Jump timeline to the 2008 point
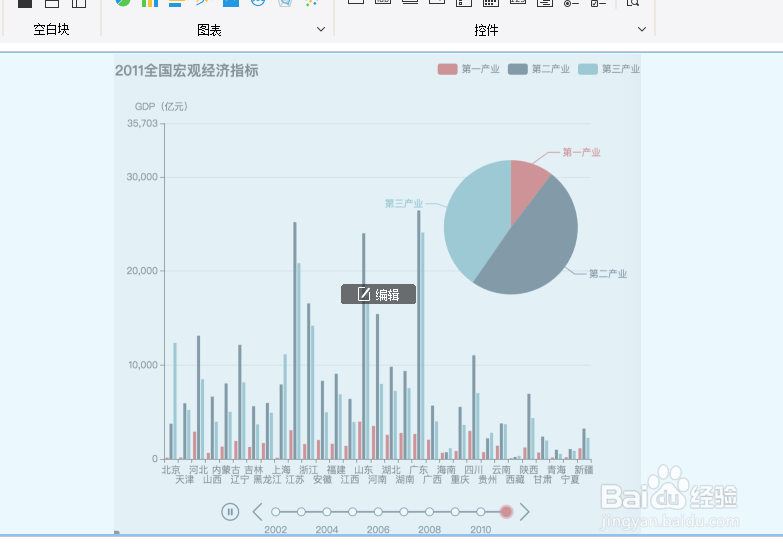 pyautogui.click(x=429, y=512)
